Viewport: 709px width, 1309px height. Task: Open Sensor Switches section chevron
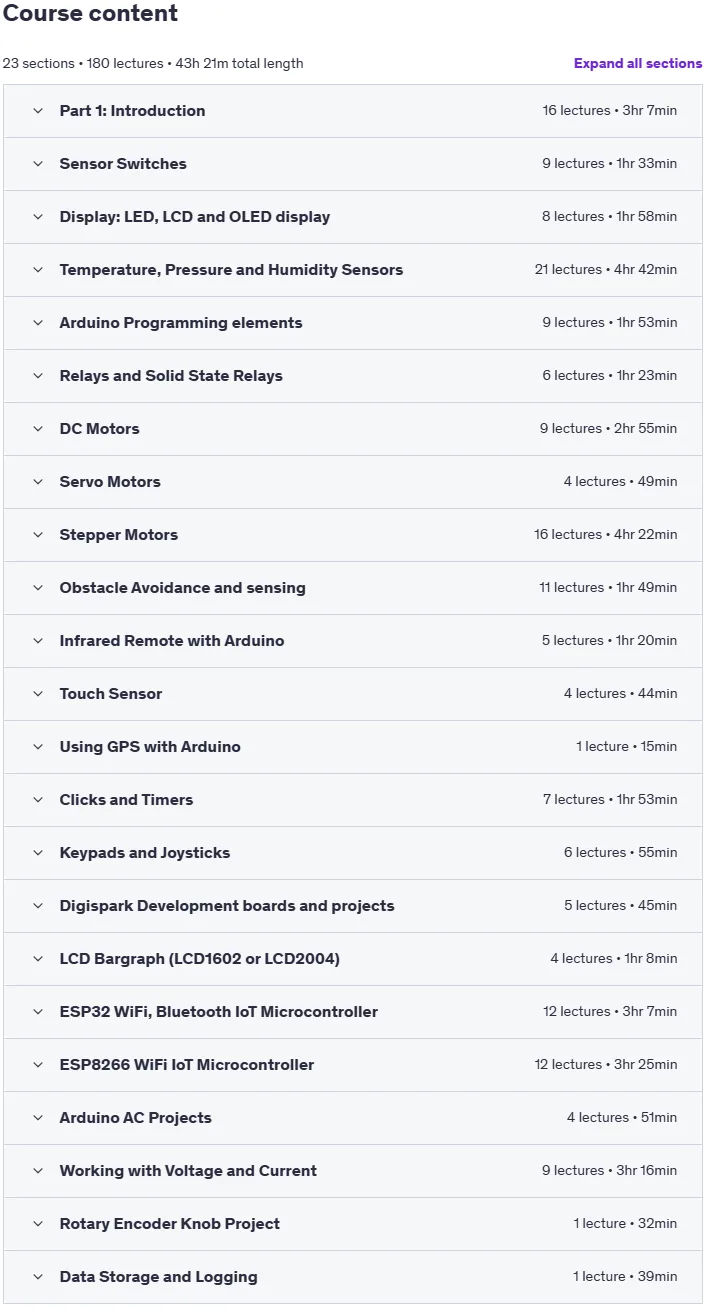coord(38,164)
